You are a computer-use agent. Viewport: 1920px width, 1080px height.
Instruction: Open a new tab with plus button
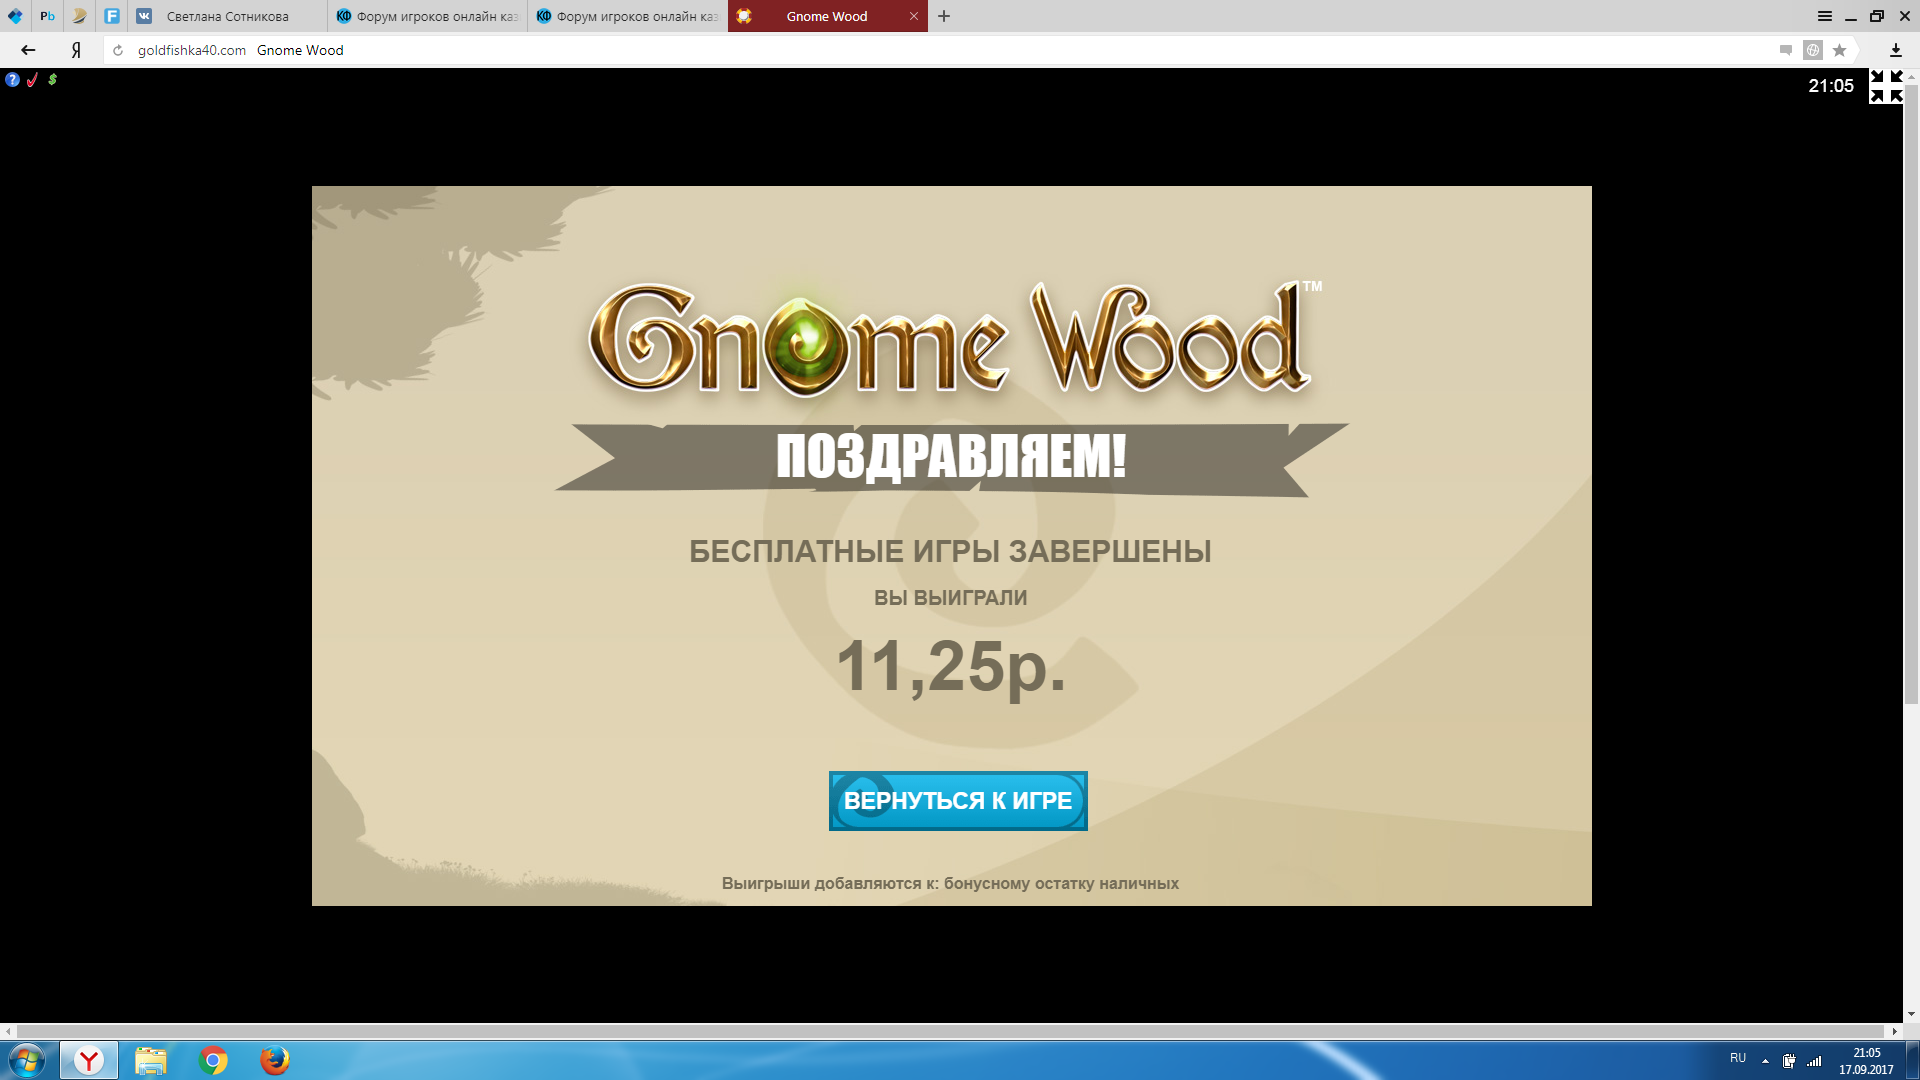(x=944, y=16)
